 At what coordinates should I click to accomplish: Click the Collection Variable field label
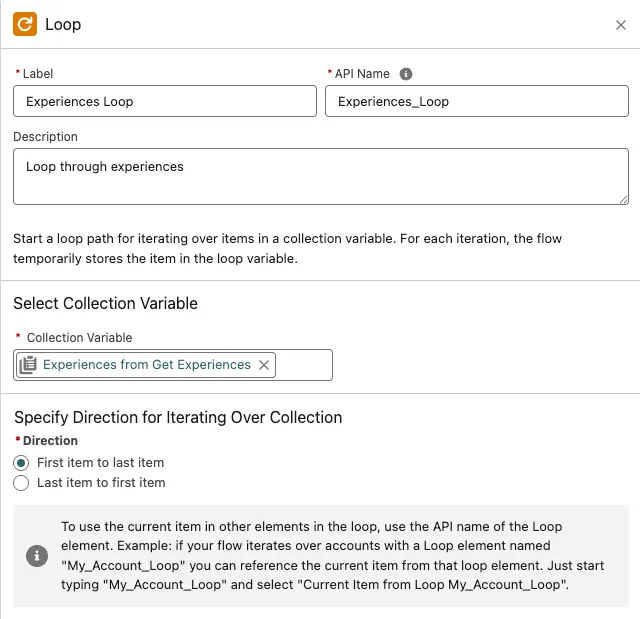(x=79, y=338)
